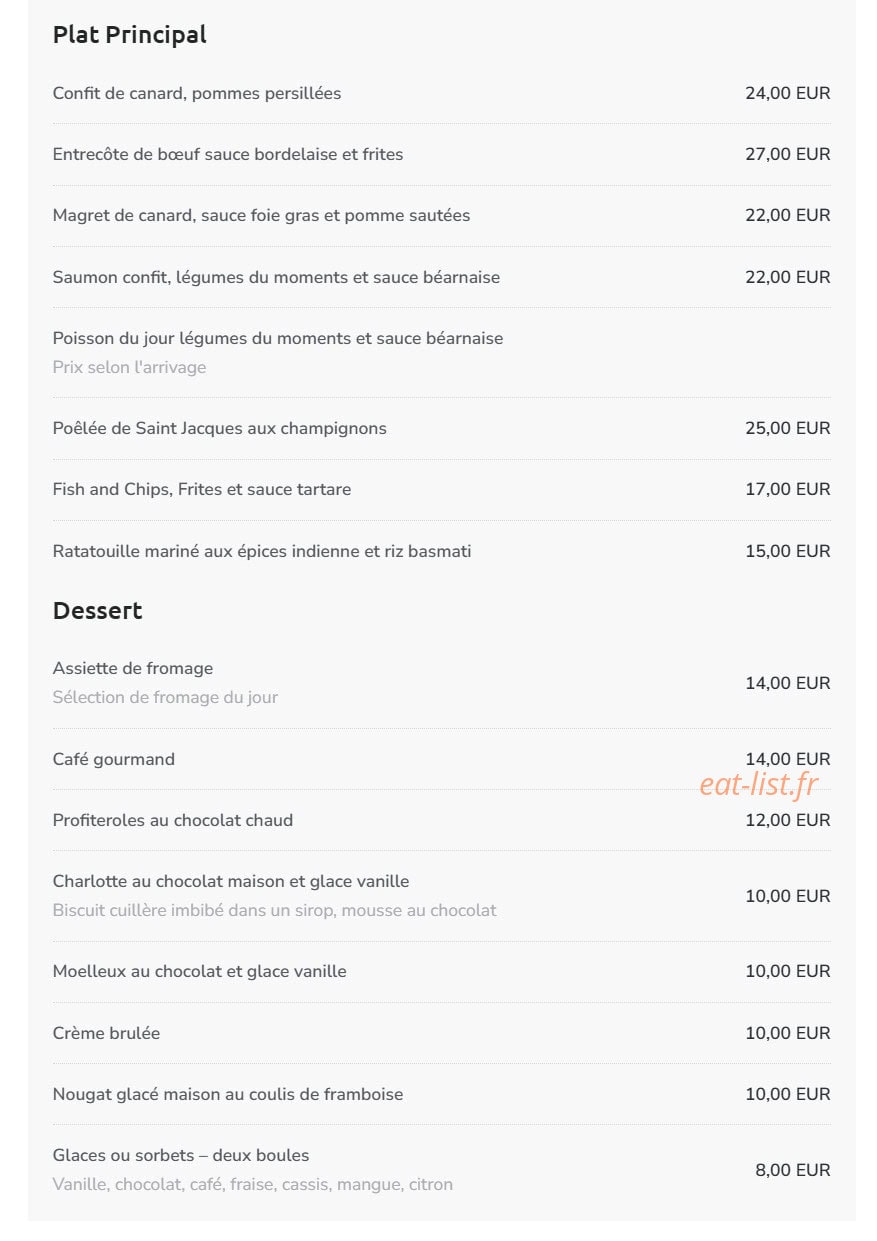Select the Dessert section heading
The image size is (877, 1241).
tap(97, 611)
